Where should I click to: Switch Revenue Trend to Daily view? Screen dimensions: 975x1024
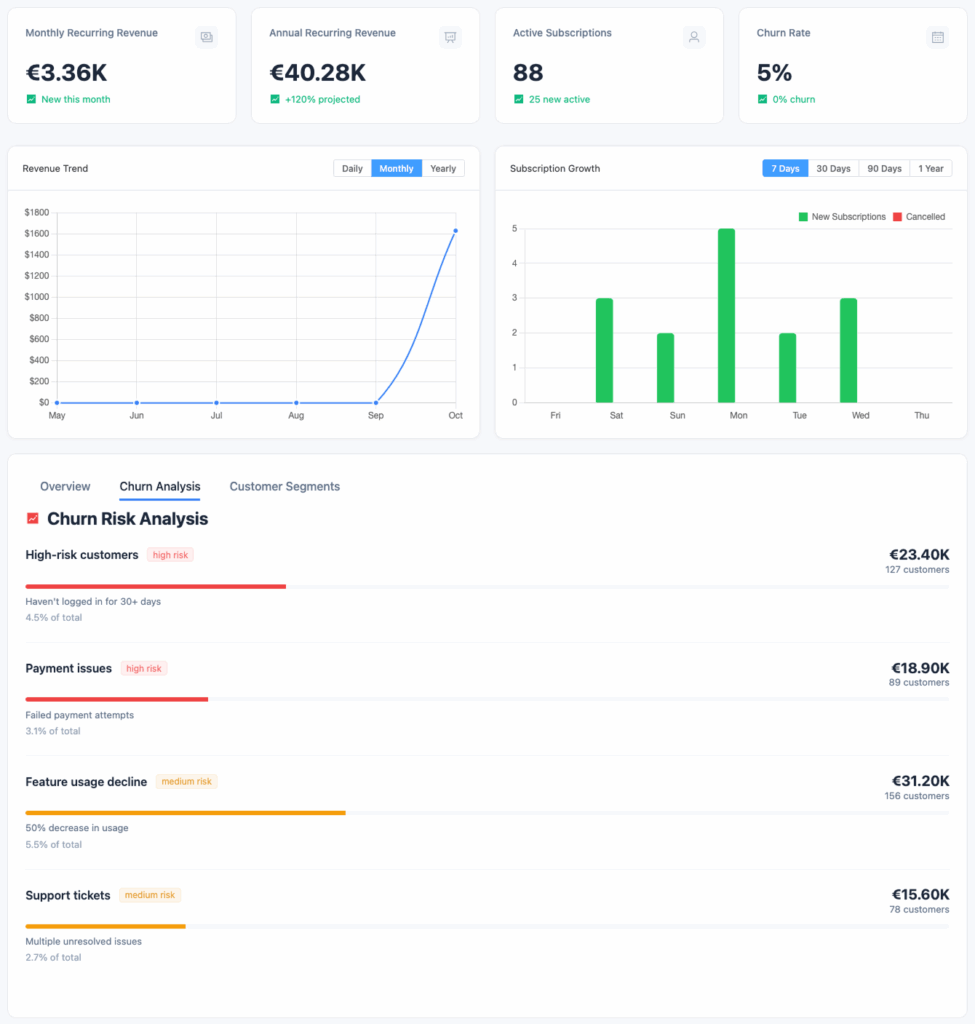click(352, 168)
